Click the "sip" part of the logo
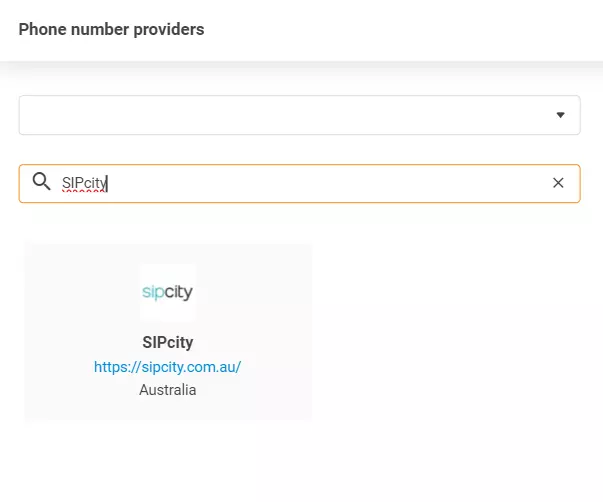The image size is (603, 502). (x=153, y=293)
